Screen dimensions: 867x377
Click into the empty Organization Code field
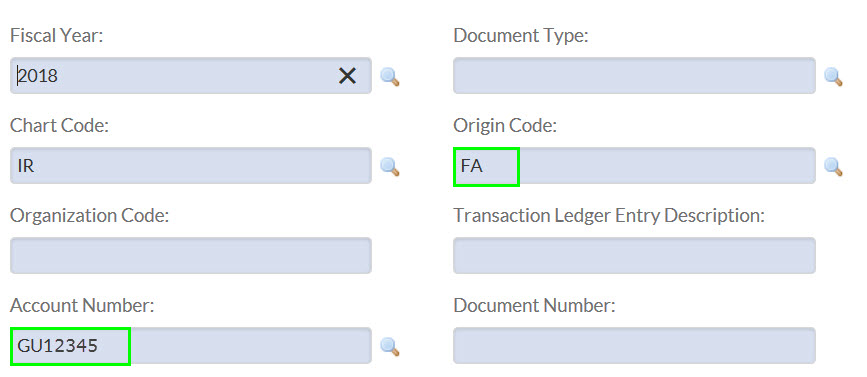coord(191,255)
